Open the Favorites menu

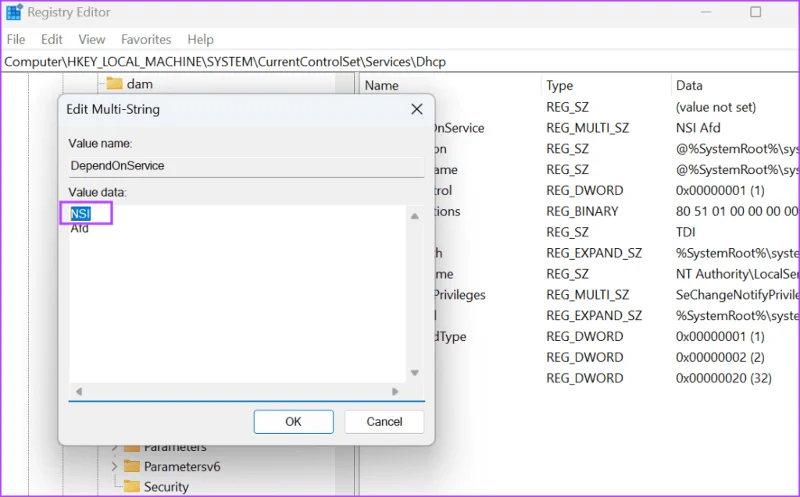(146, 39)
